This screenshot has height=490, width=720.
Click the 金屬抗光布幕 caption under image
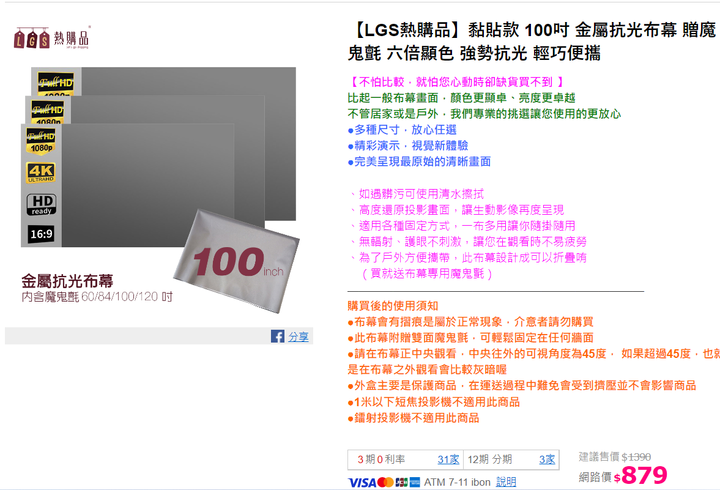coord(67,281)
